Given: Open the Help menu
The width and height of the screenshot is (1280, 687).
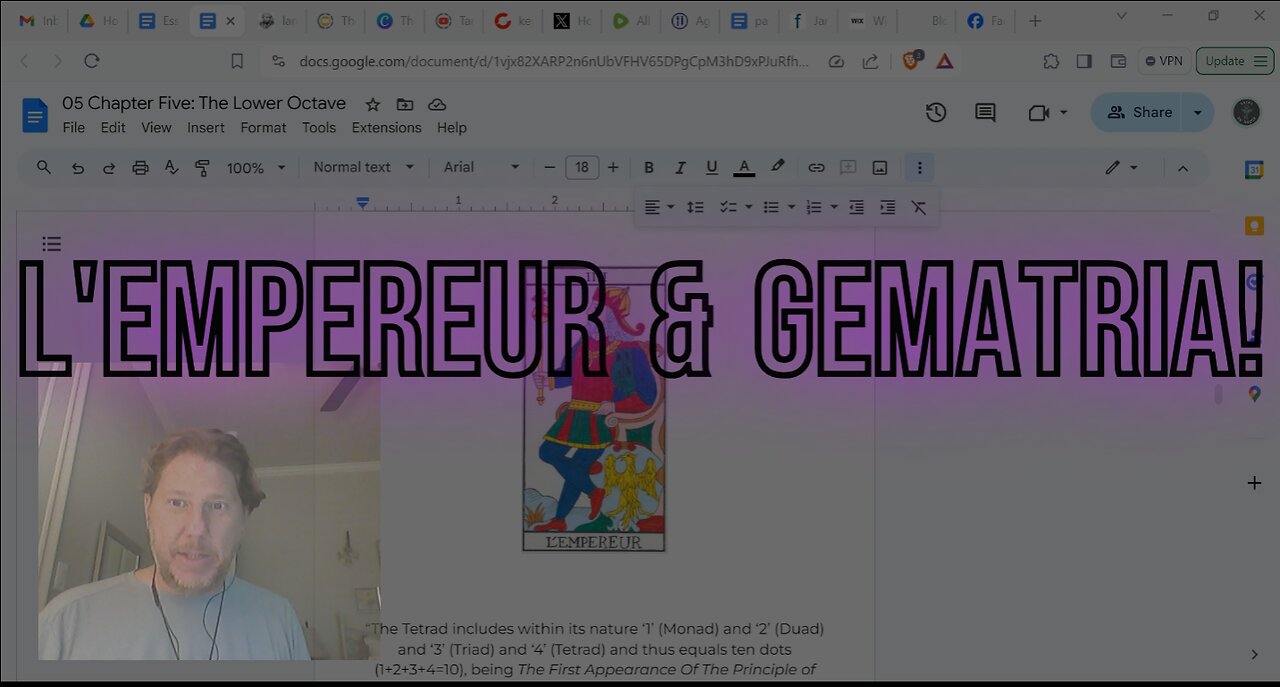Looking at the screenshot, I should [452, 128].
